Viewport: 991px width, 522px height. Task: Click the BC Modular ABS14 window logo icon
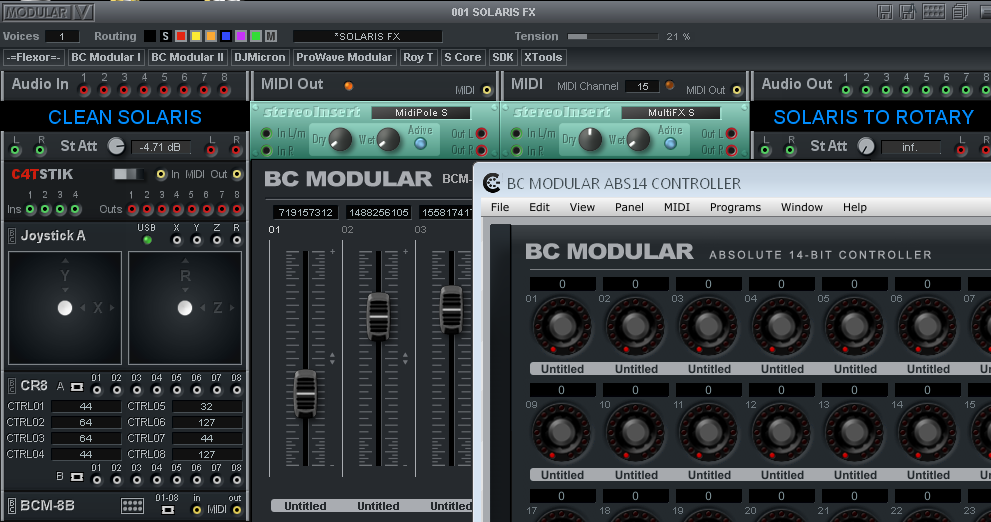492,183
